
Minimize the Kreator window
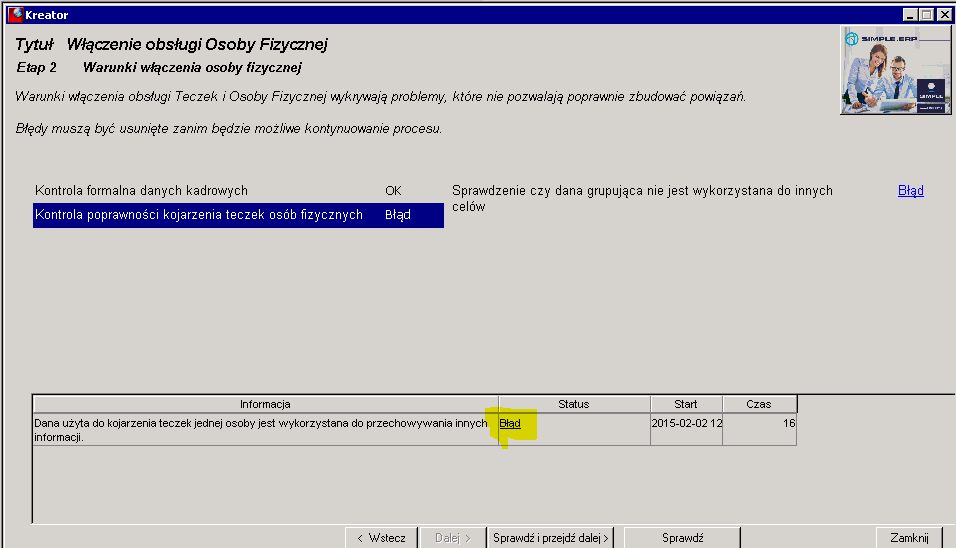pyautogui.click(x=910, y=15)
